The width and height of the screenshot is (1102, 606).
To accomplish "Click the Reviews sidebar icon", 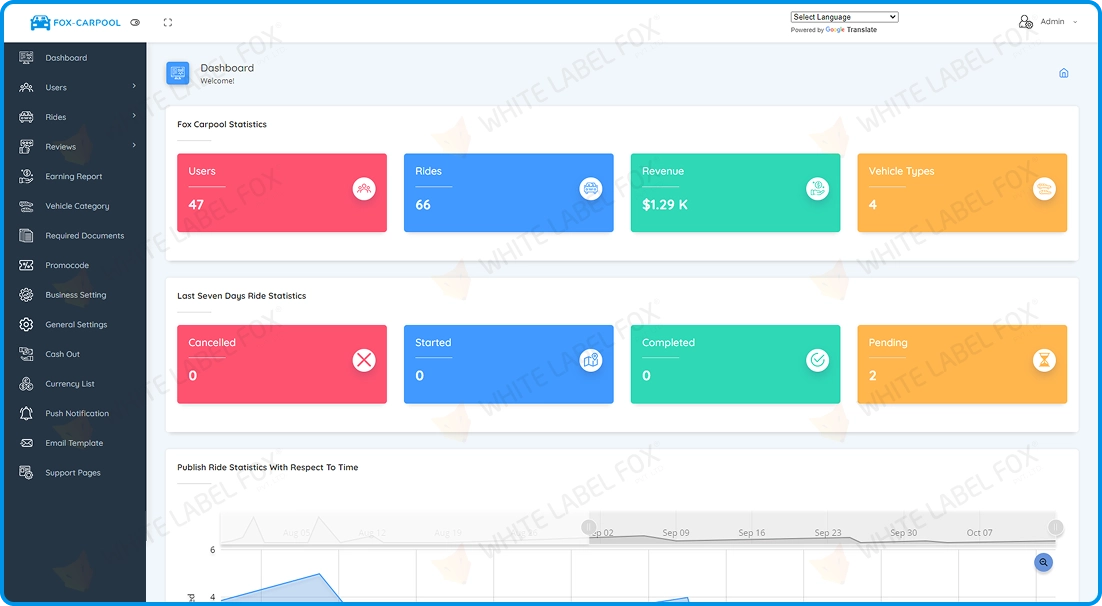I will click(26, 146).
